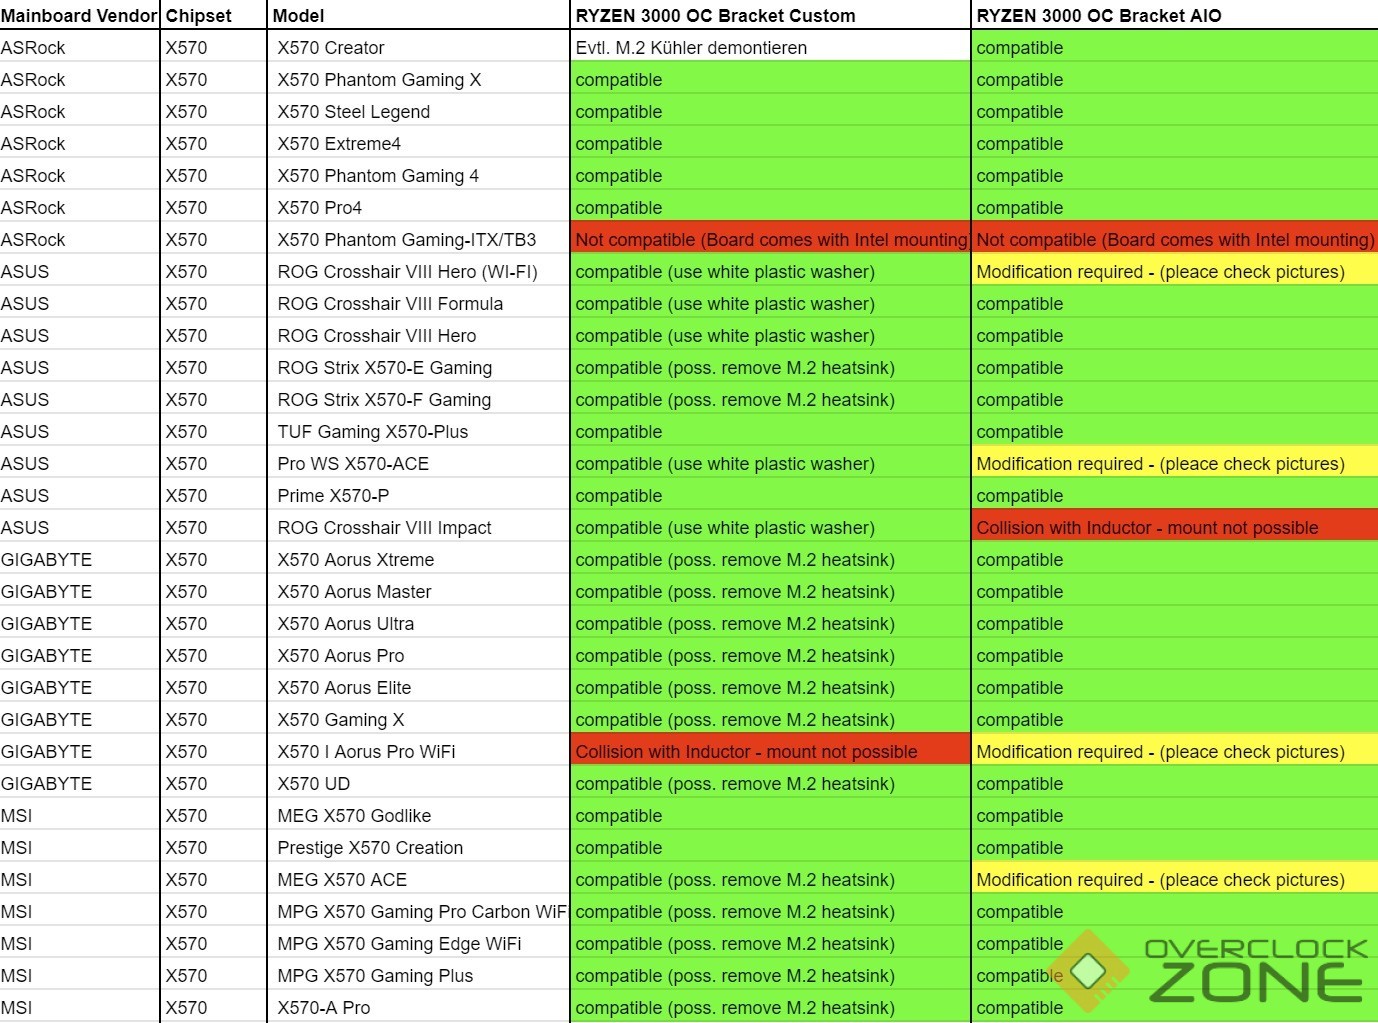The height and width of the screenshot is (1023, 1378).
Task: Select the X570 chipset cell in the X570 Pro4 row
Action: (213, 207)
